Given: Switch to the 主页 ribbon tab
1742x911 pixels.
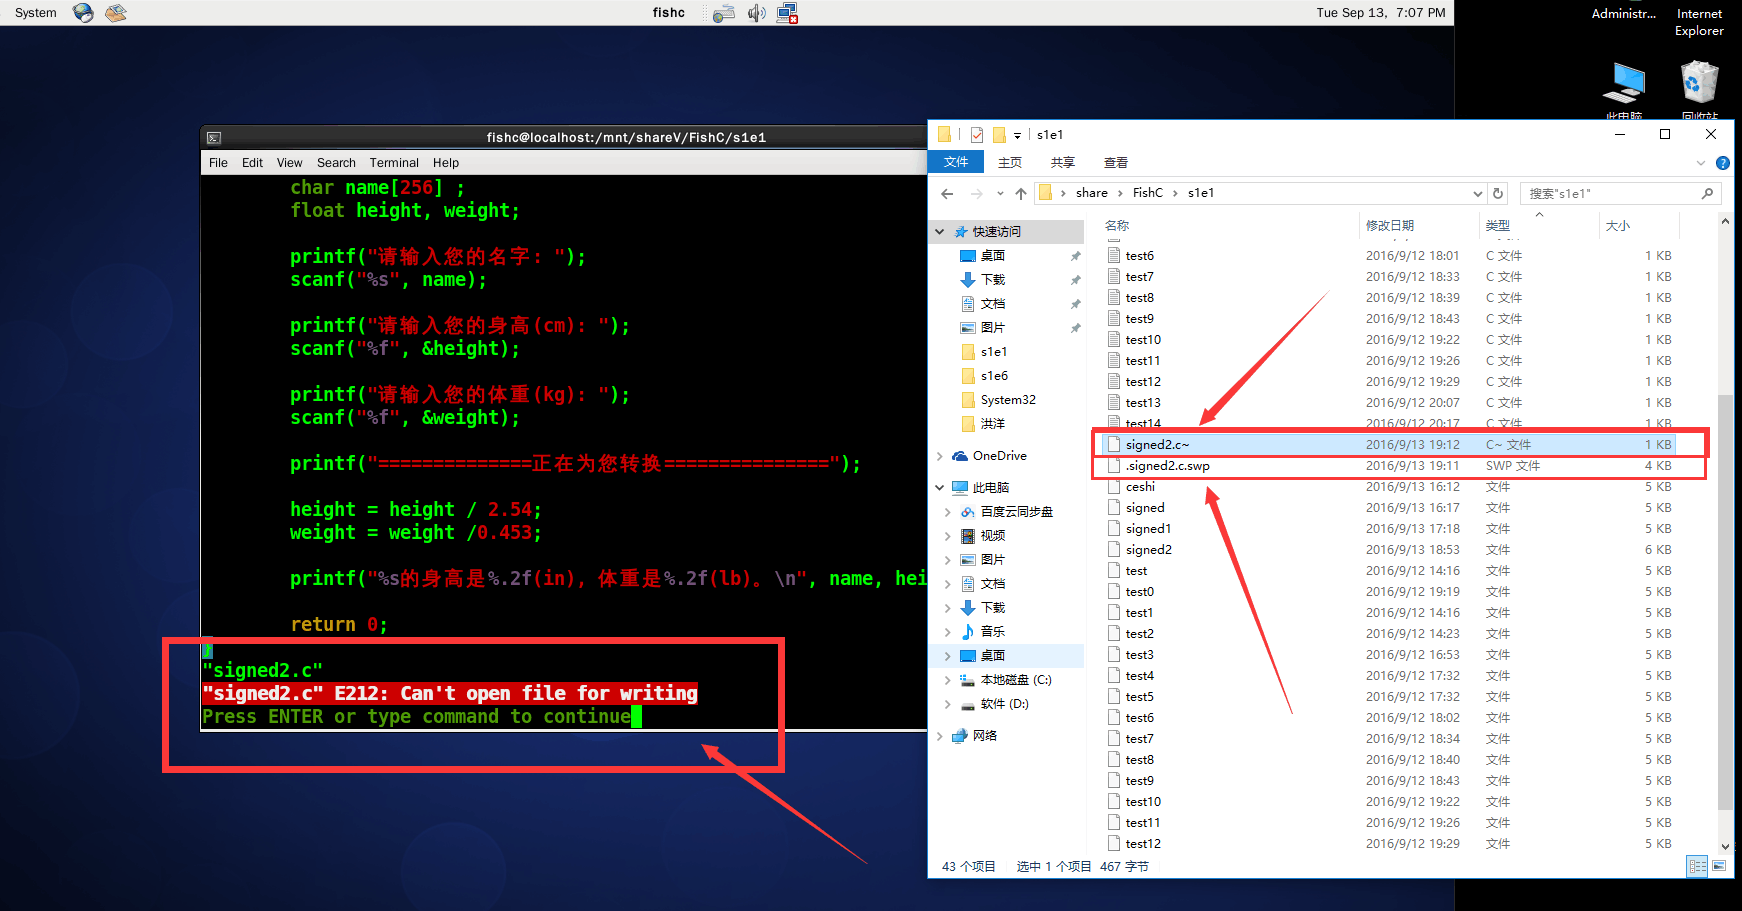Looking at the screenshot, I should point(1010,162).
